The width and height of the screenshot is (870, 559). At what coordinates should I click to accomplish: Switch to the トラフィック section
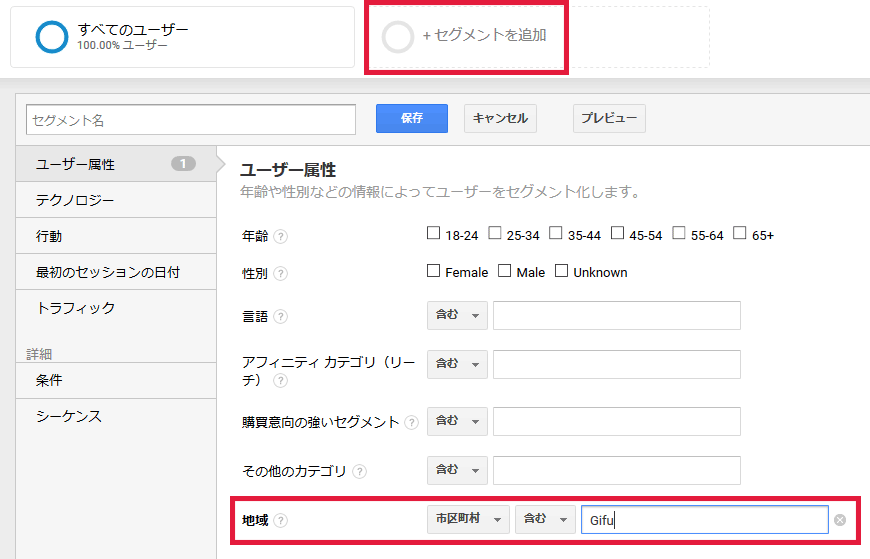[x=116, y=308]
